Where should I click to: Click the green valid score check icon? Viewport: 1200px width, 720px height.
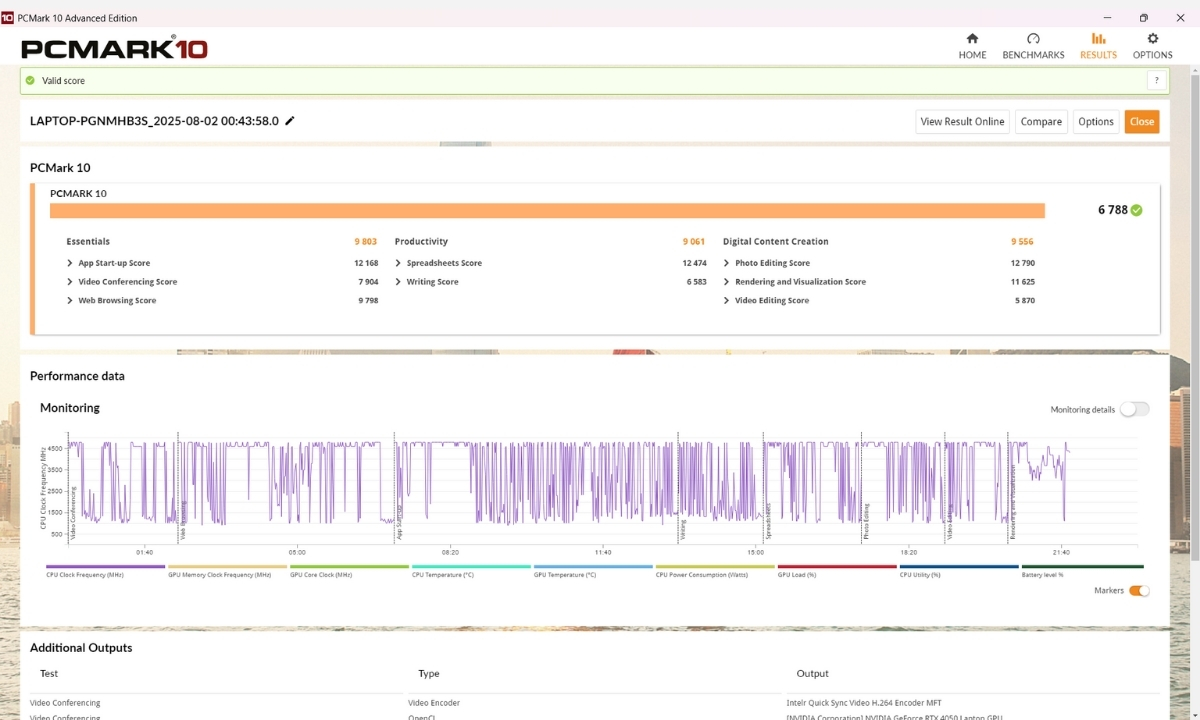pos(30,81)
